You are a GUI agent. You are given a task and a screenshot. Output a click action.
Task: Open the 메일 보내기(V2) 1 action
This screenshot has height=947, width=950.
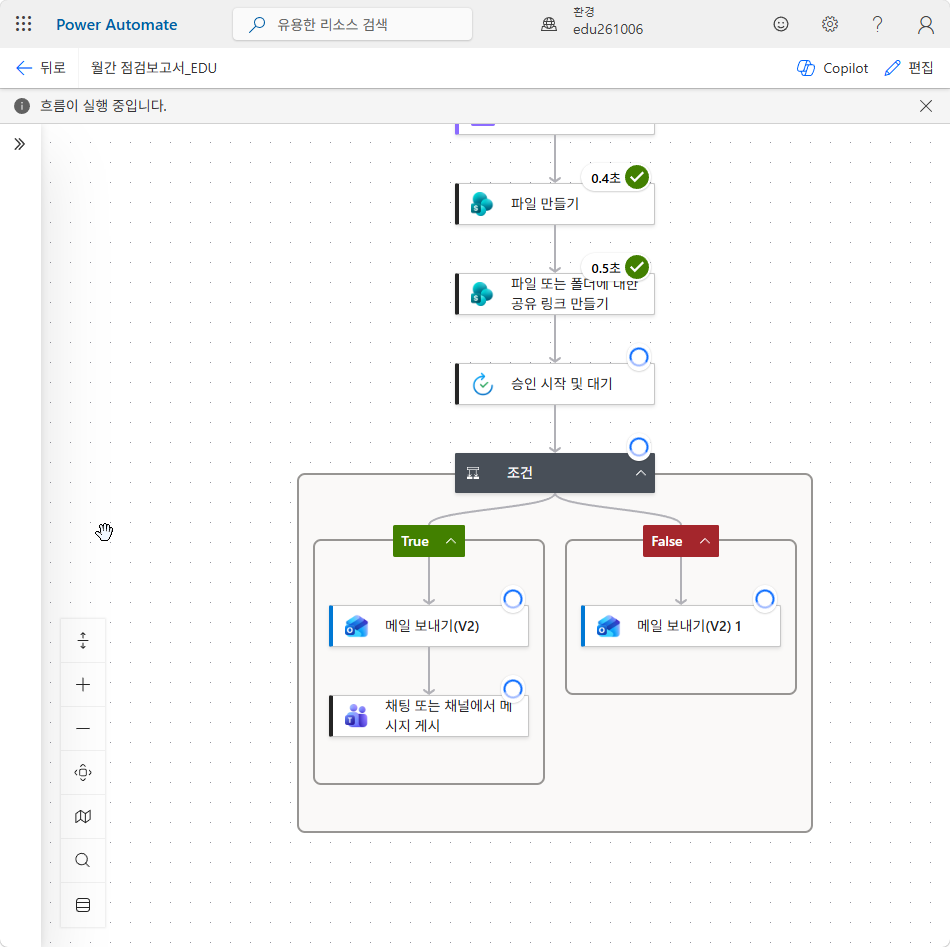coord(681,626)
